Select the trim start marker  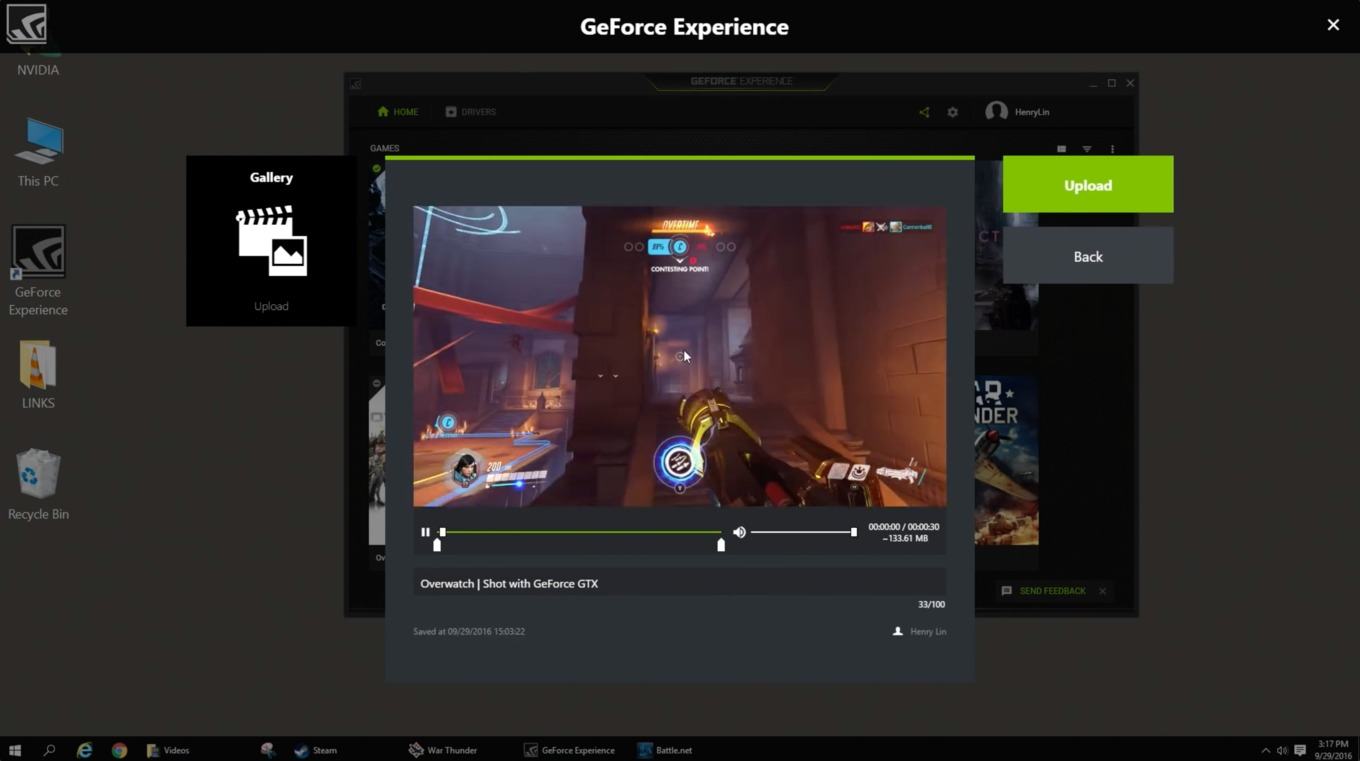click(x=437, y=545)
